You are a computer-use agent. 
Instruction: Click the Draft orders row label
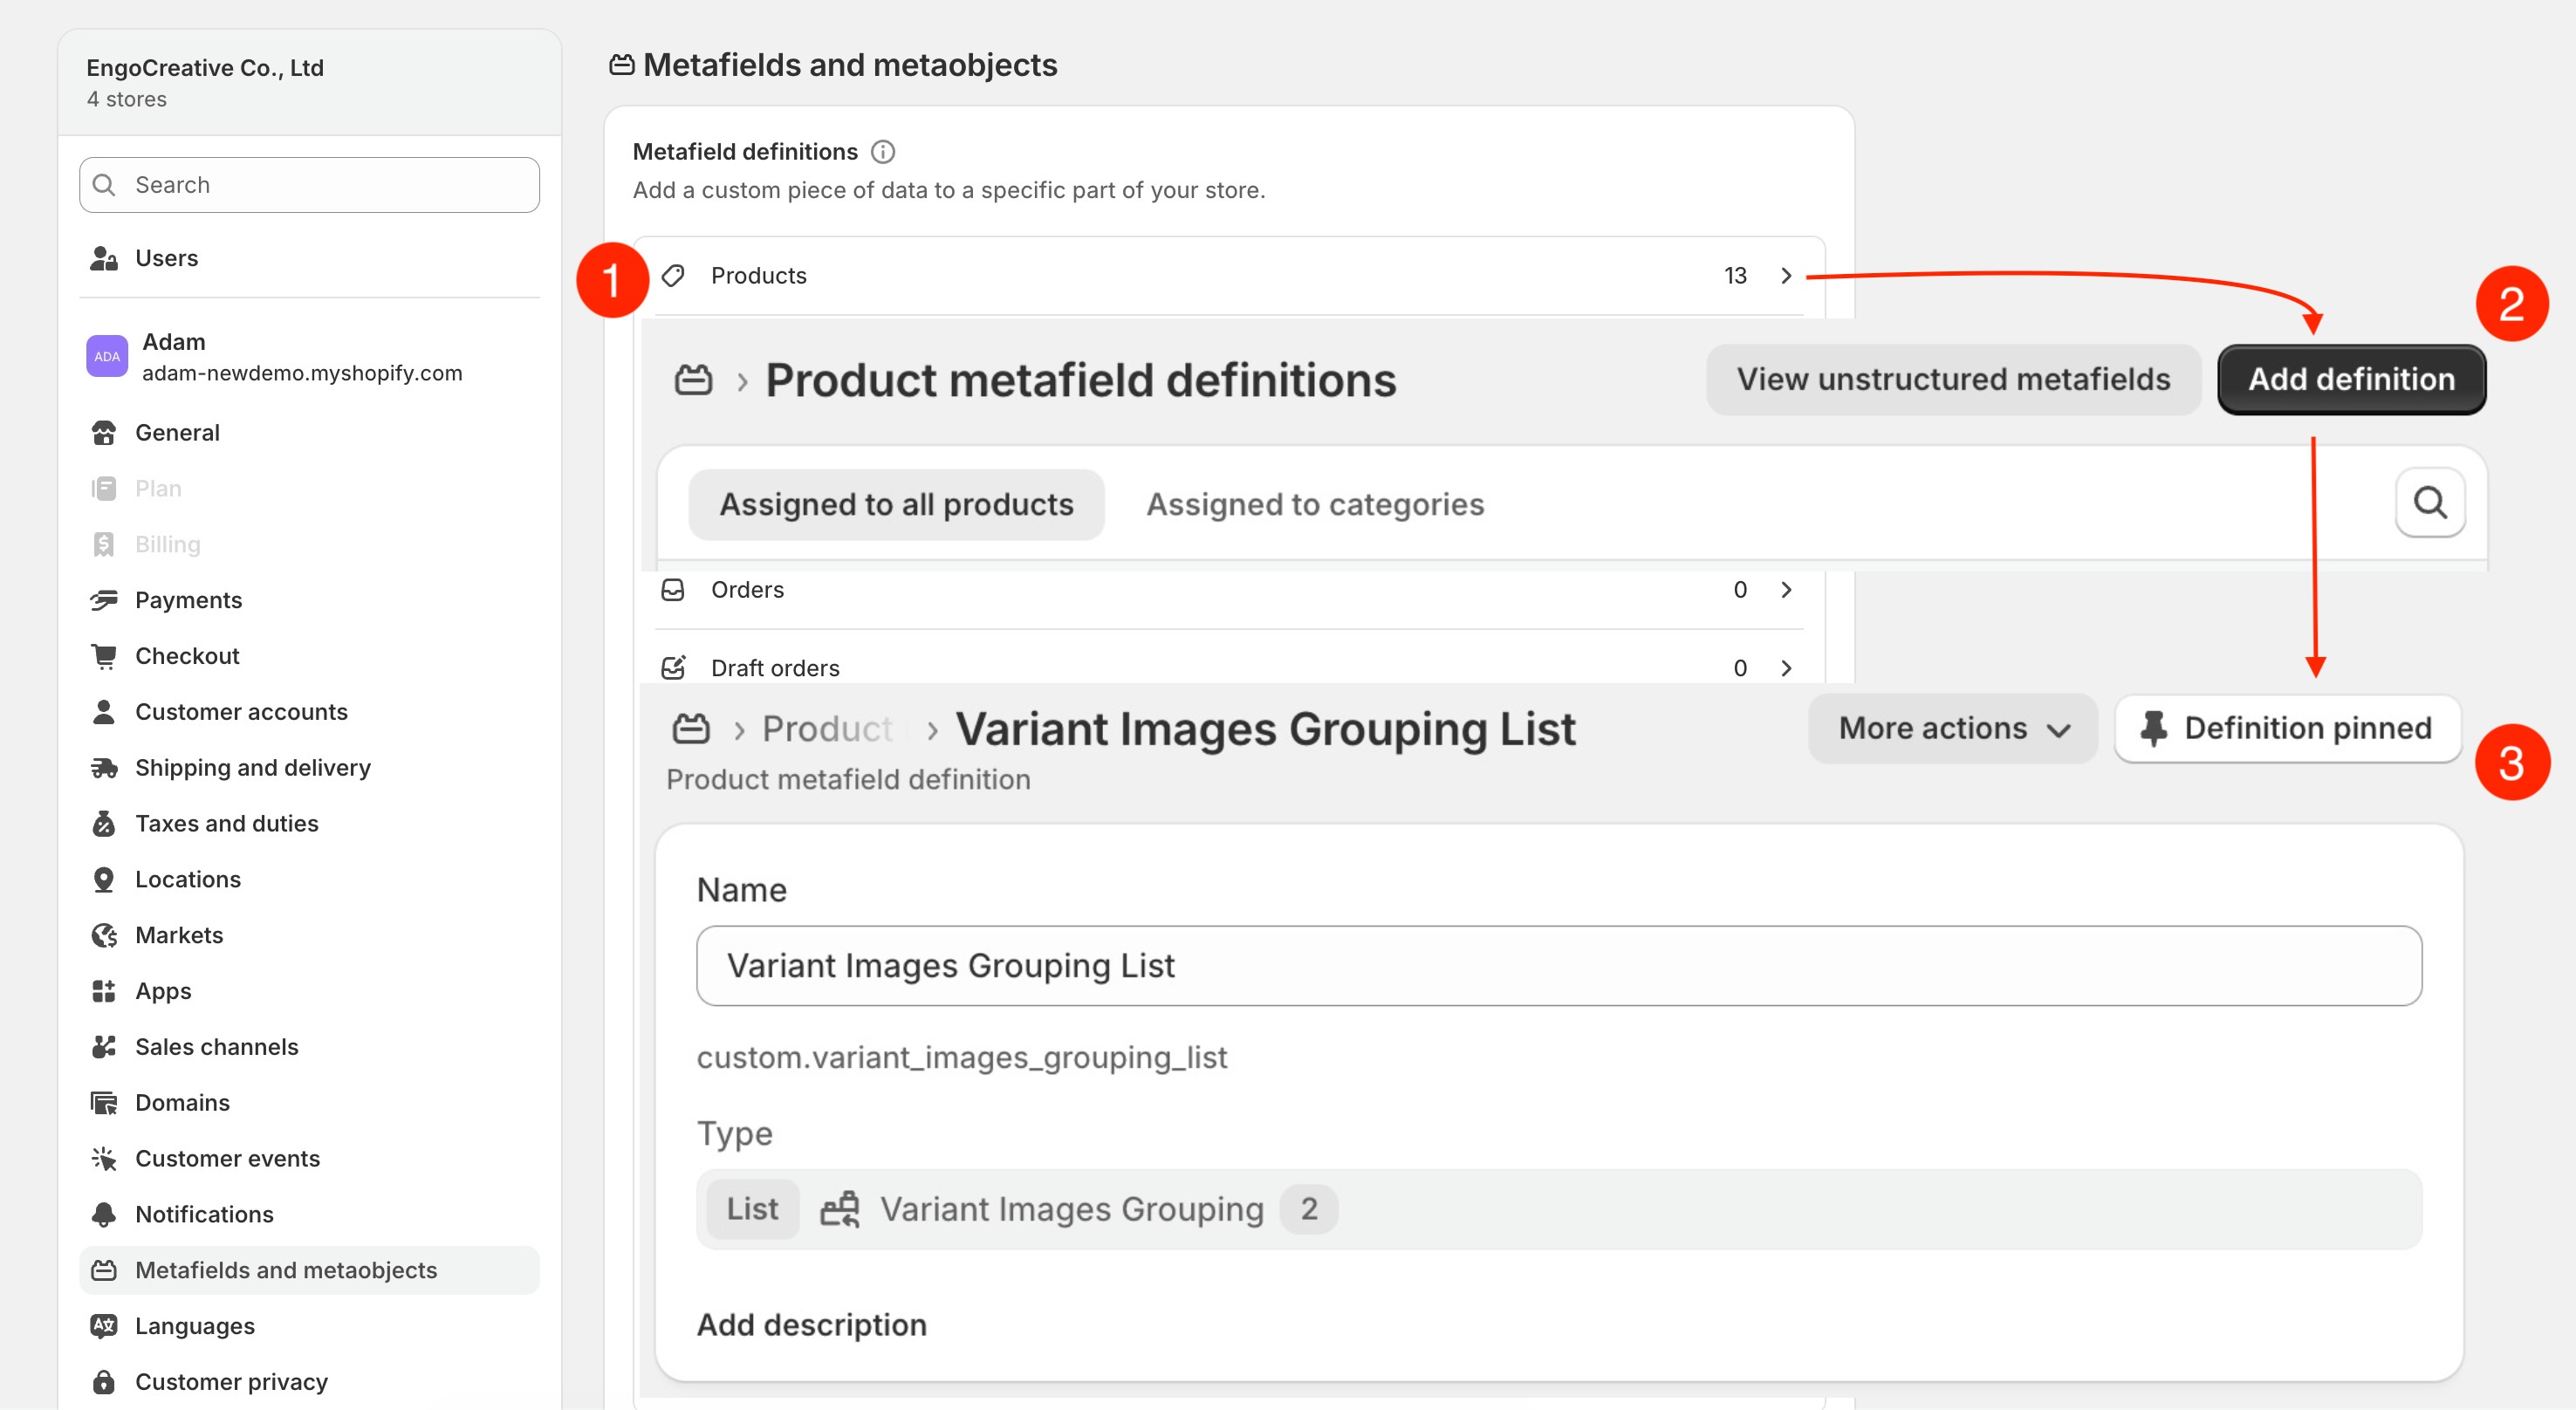(775, 668)
